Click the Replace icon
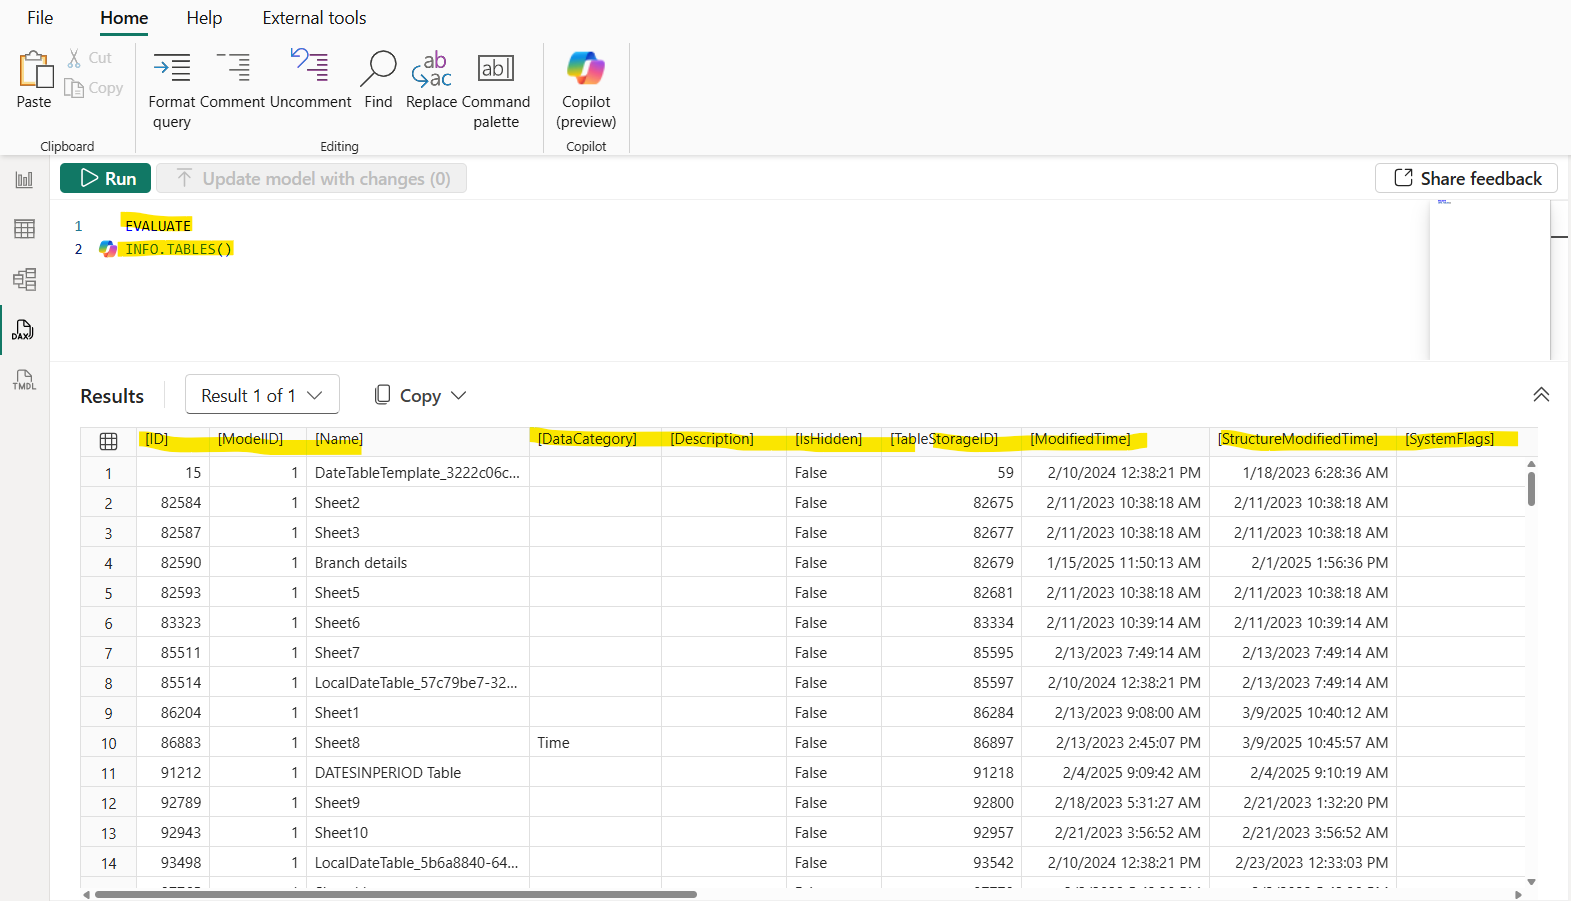 431,68
